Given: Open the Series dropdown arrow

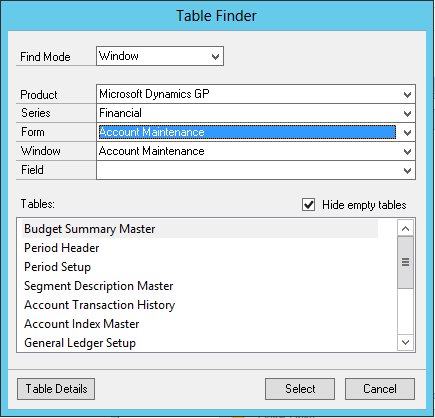Looking at the screenshot, I should 407,113.
